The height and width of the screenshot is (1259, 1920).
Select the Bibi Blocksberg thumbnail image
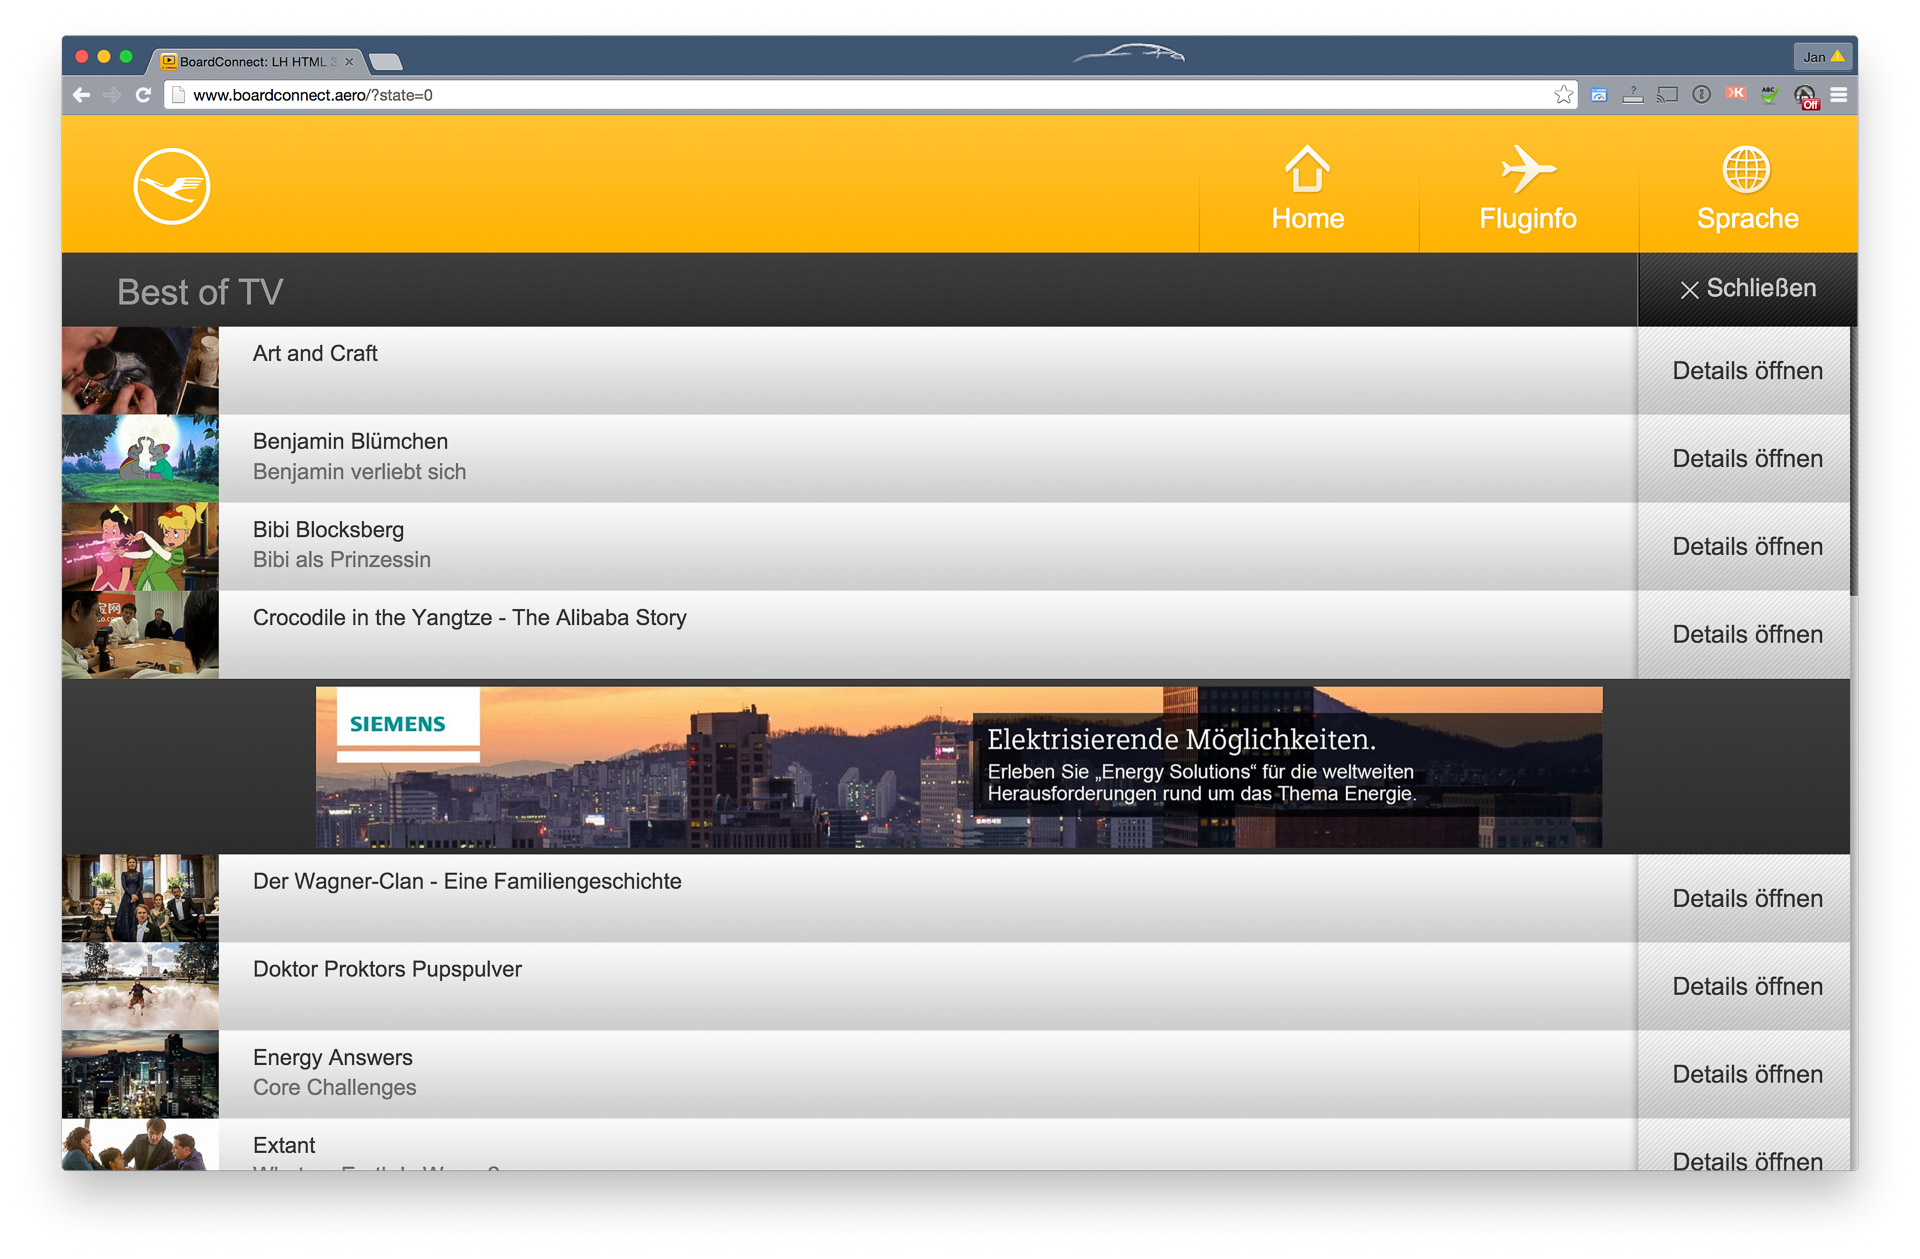pos(140,547)
